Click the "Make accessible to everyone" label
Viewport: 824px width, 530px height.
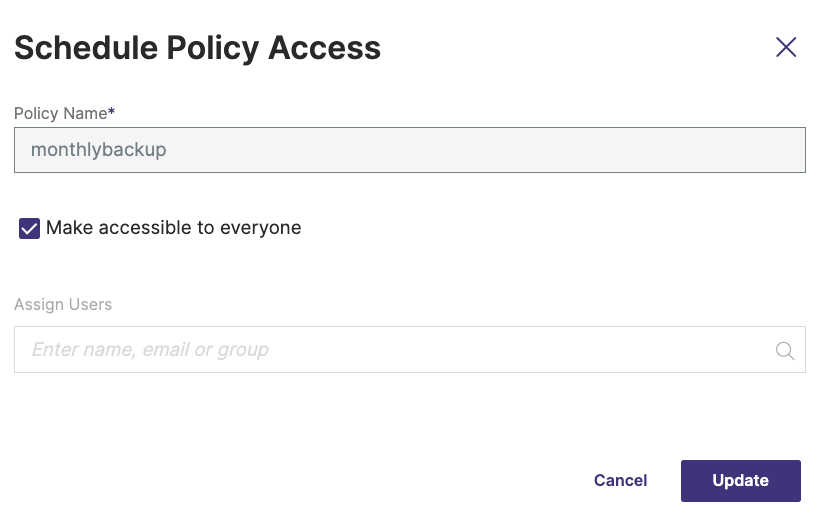click(x=173, y=228)
